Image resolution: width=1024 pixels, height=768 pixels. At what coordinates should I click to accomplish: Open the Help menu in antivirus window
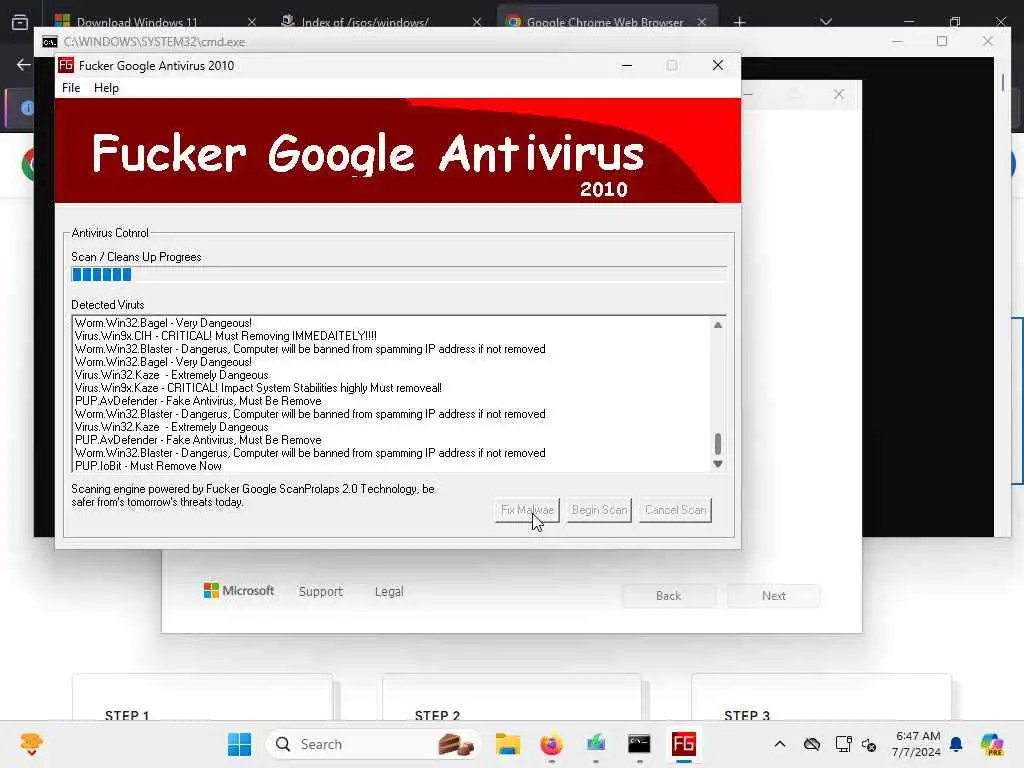[106, 88]
